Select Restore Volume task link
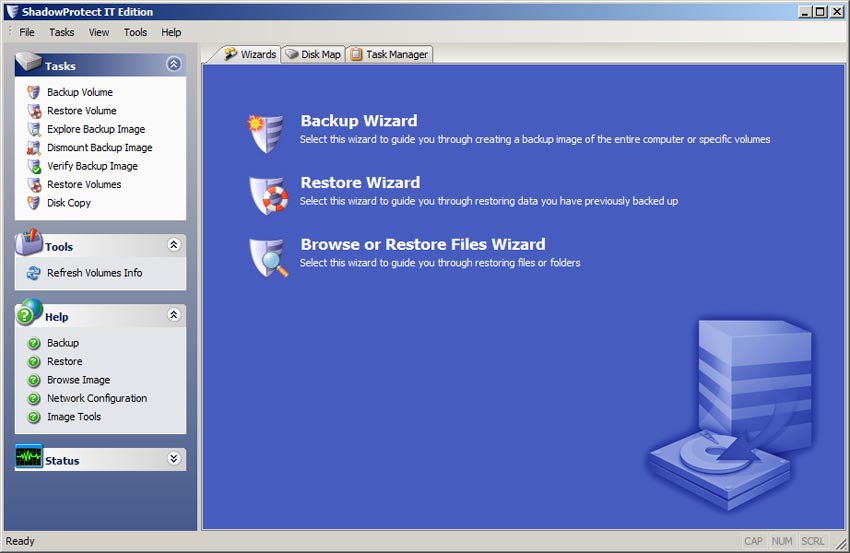 pyautogui.click(x=82, y=111)
